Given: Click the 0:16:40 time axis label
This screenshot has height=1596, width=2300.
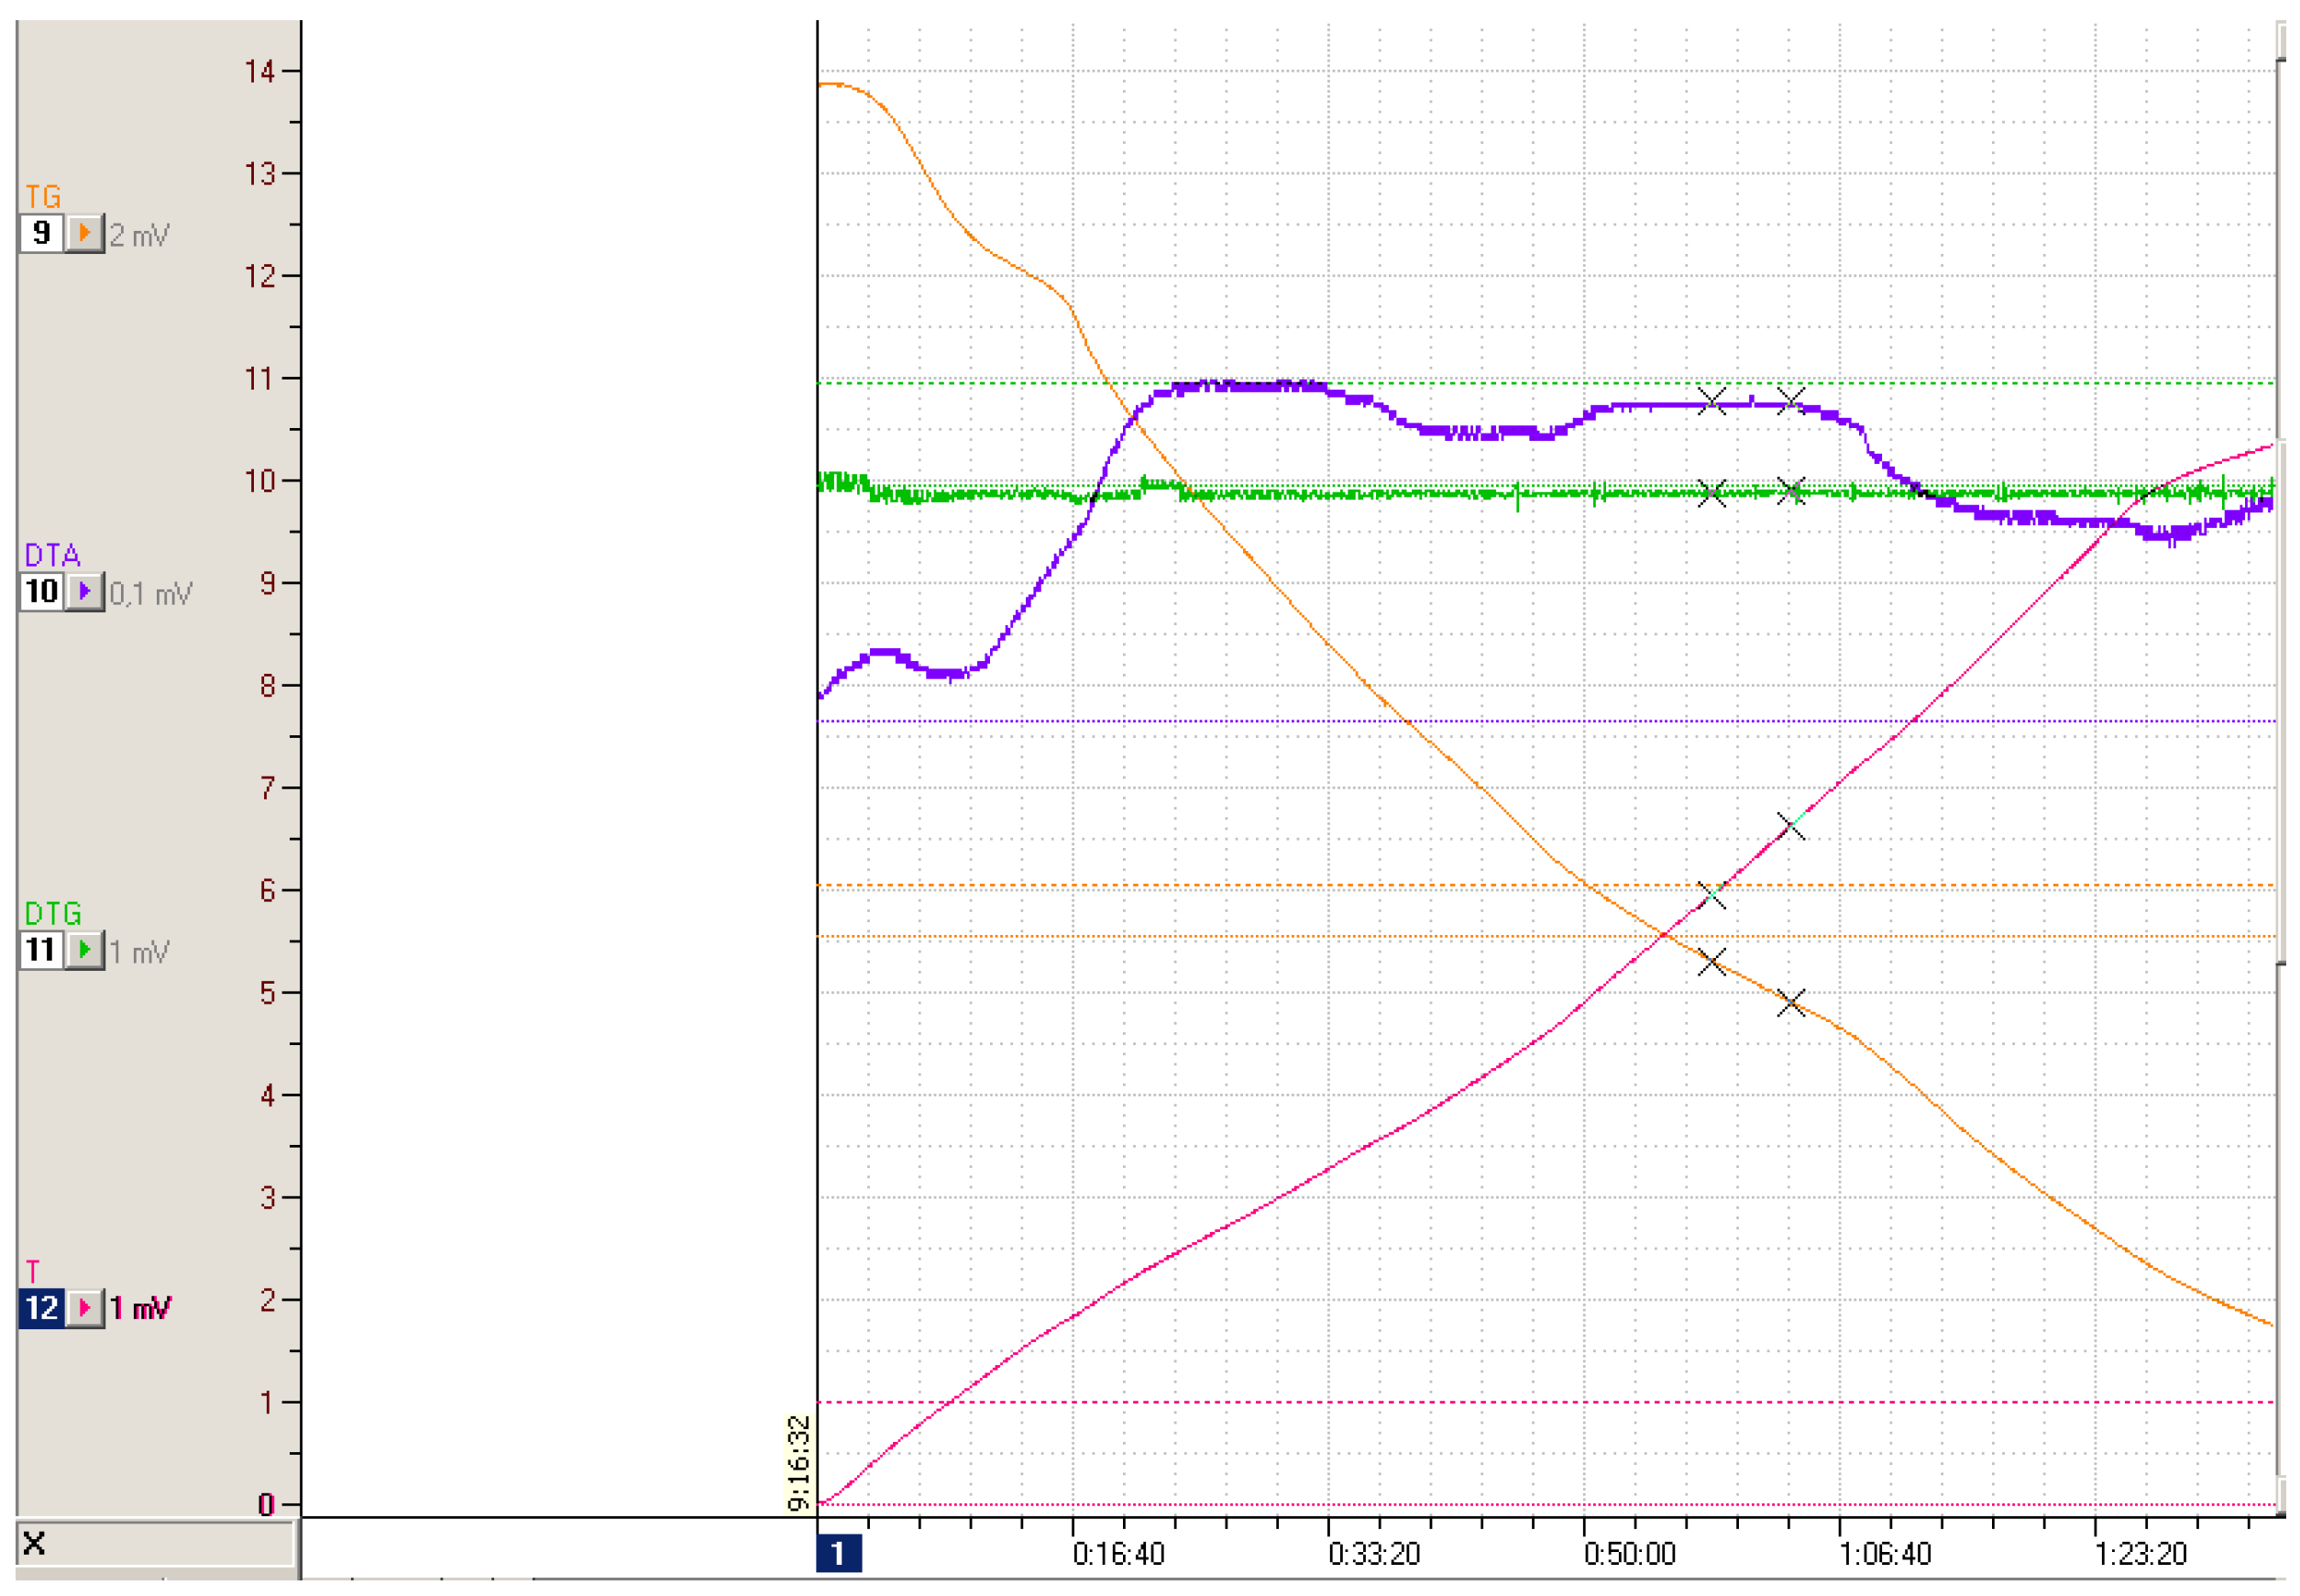Looking at the screenshot, I should [1118, 1554].
